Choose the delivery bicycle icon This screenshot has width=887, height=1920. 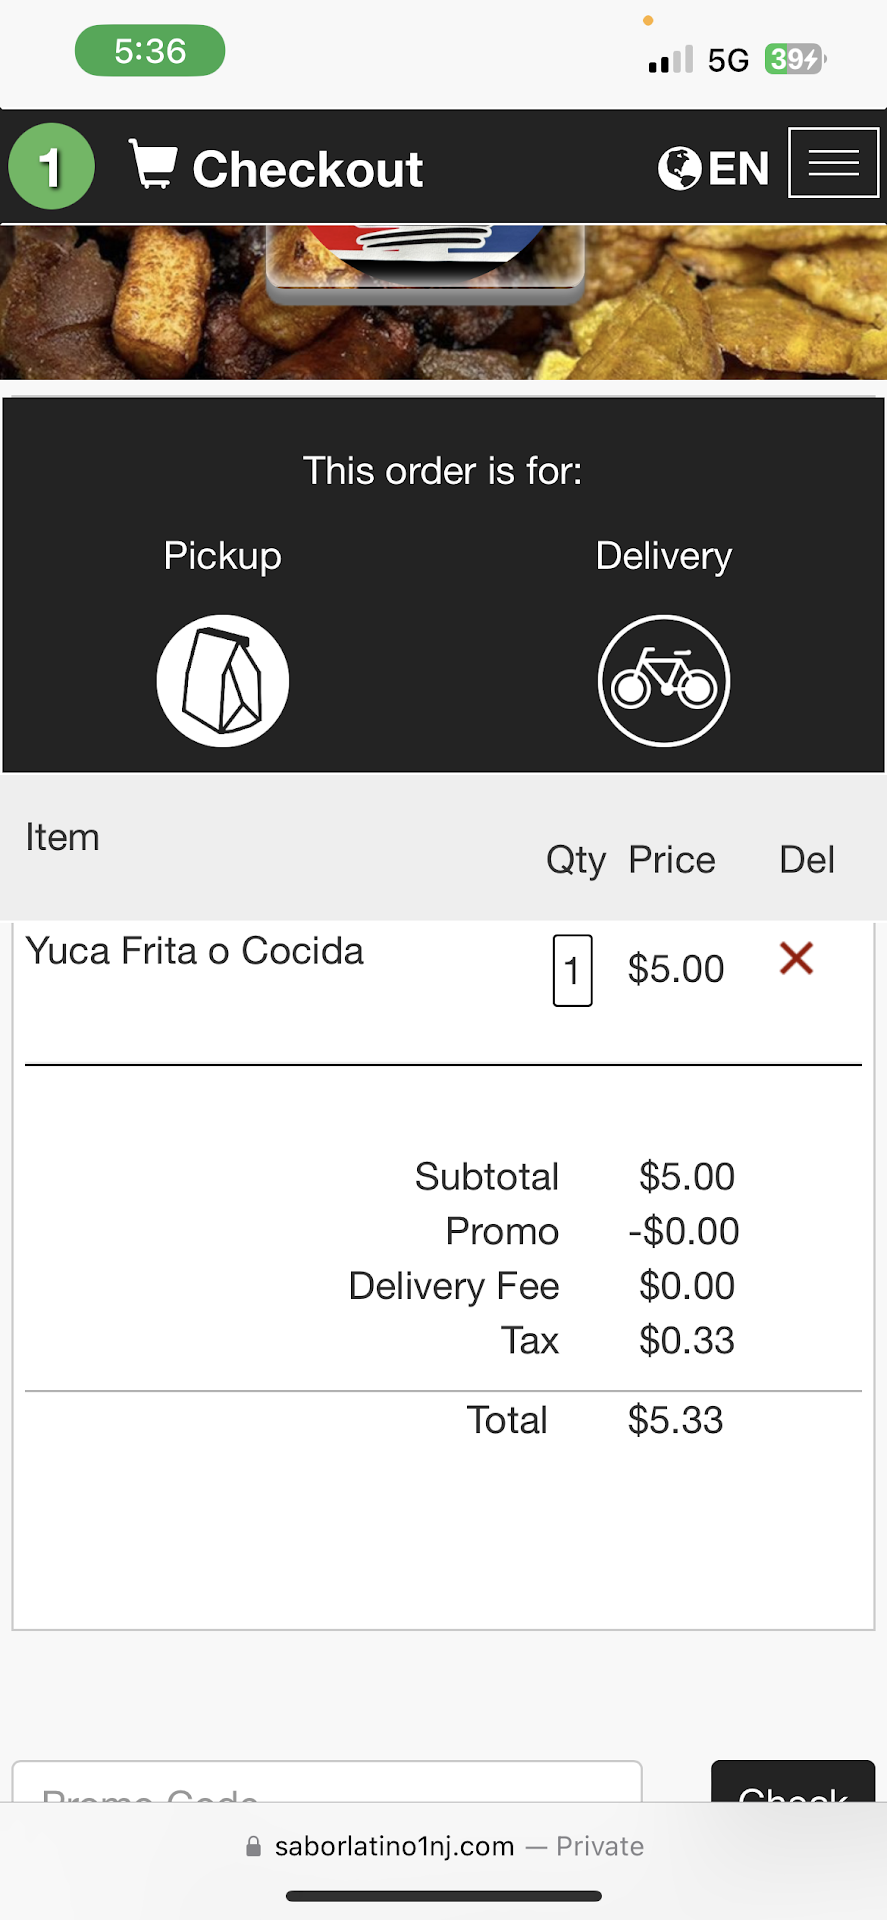[664, 681]
